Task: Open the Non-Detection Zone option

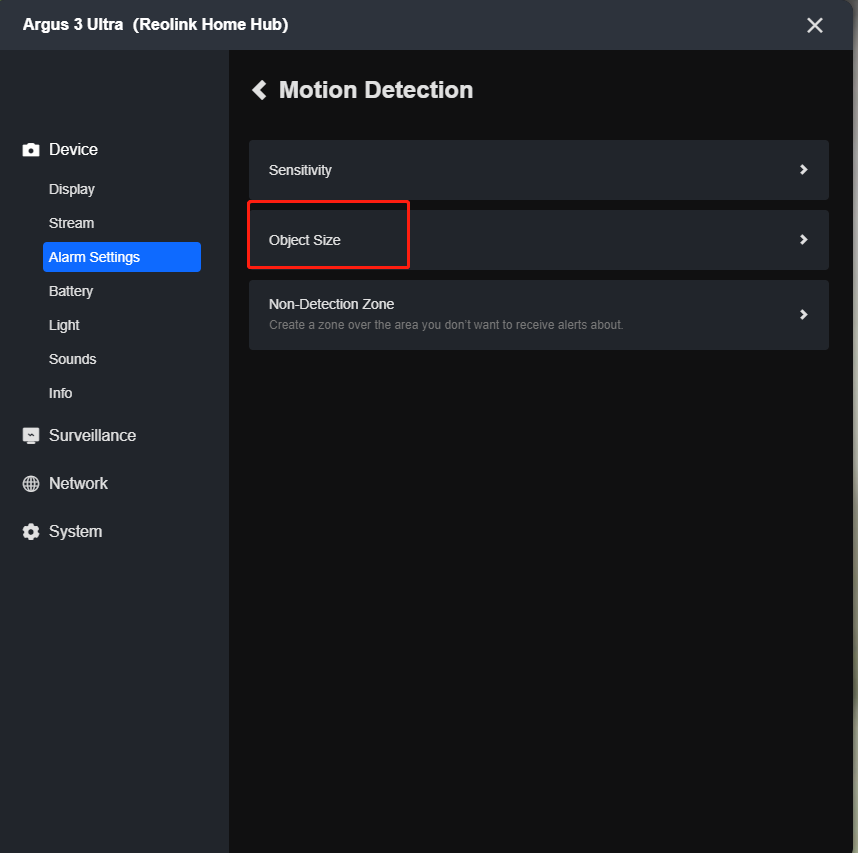Action: point(538,315)
